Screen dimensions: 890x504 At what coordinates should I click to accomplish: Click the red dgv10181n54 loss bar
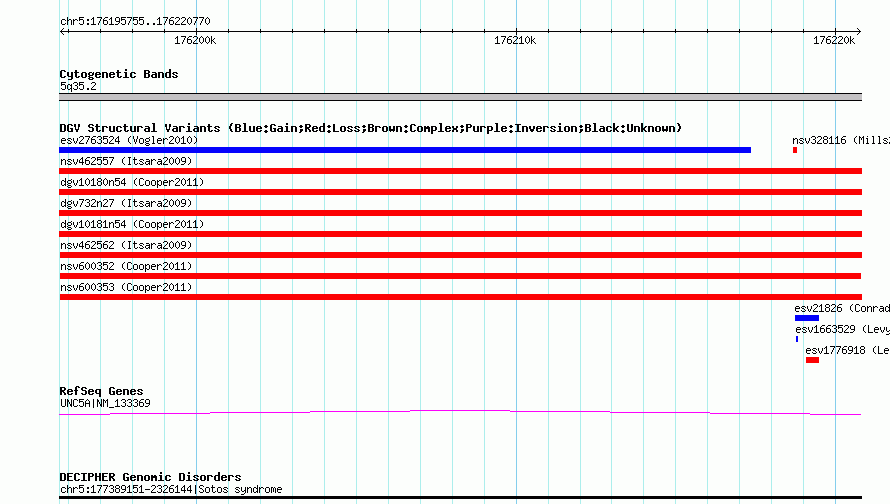tap(460, 234)
